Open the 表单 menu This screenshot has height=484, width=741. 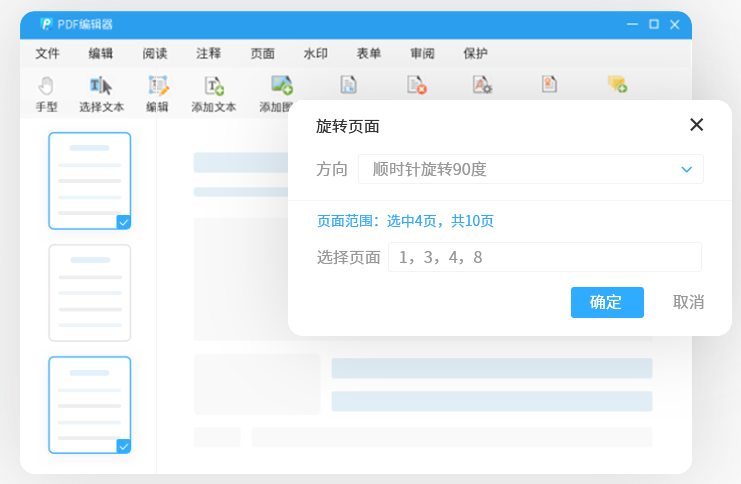[369, 53]
